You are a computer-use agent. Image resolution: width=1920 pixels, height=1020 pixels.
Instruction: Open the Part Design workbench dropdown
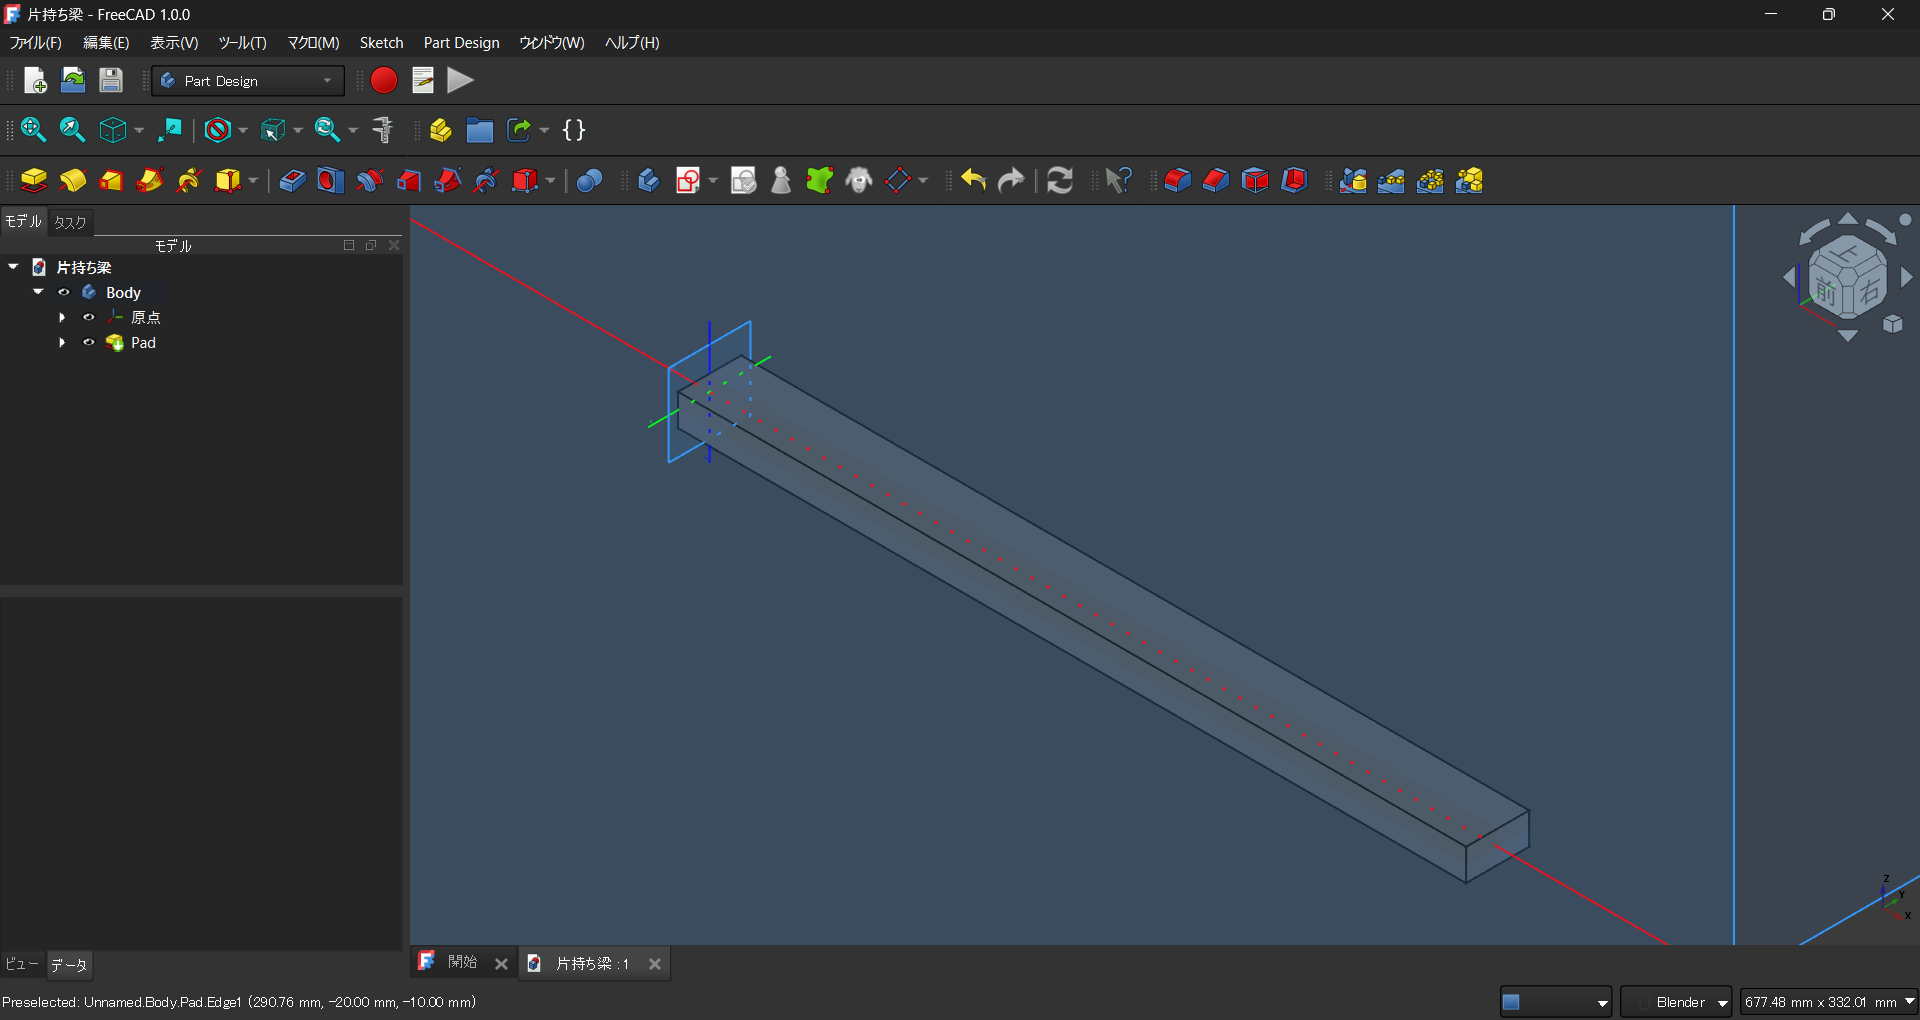pyautogui.click(x=248, y=81)
